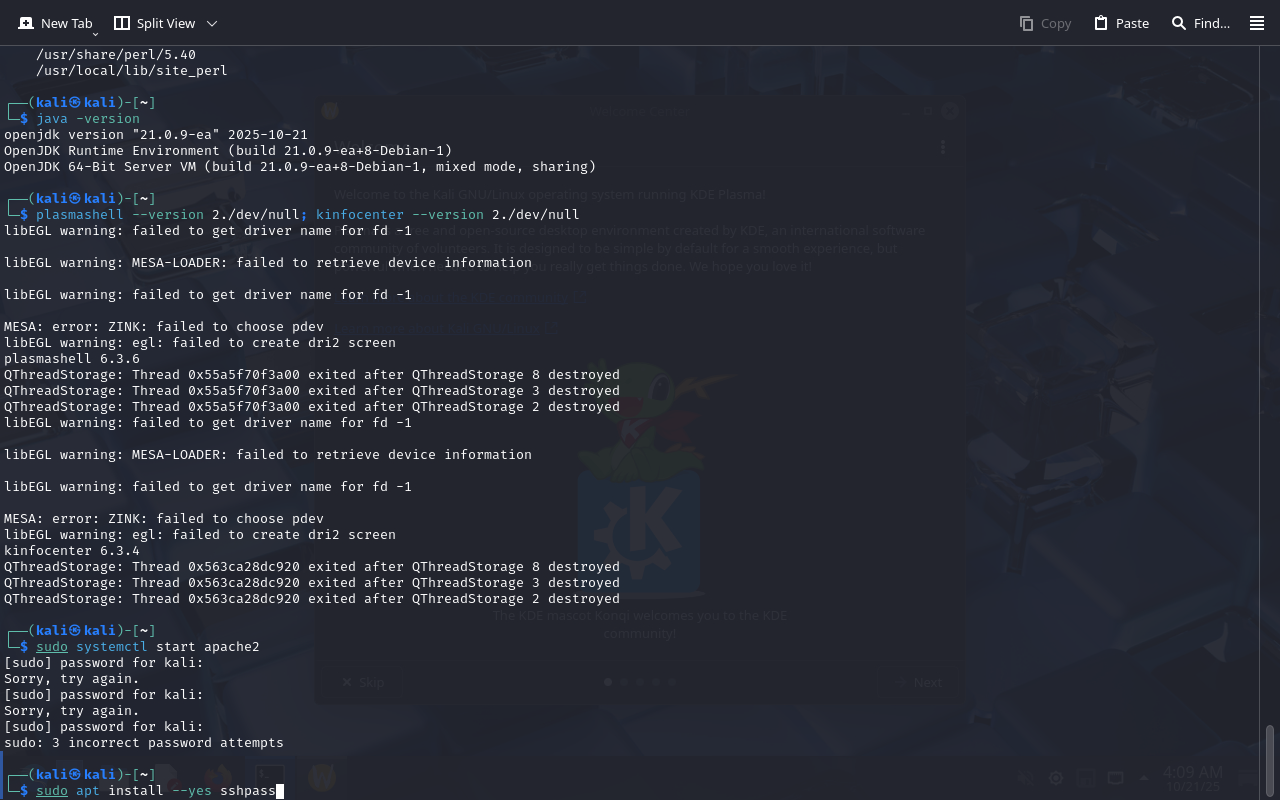Click the Copy toolbar button
This screenshot has width=1280, height=800.
1045,23
